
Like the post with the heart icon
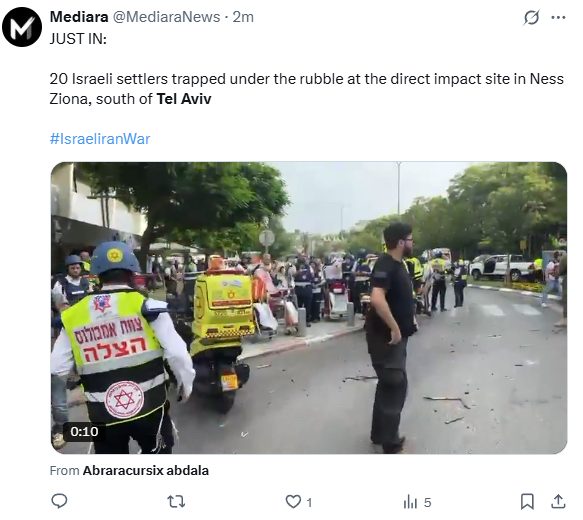(293, 502)
